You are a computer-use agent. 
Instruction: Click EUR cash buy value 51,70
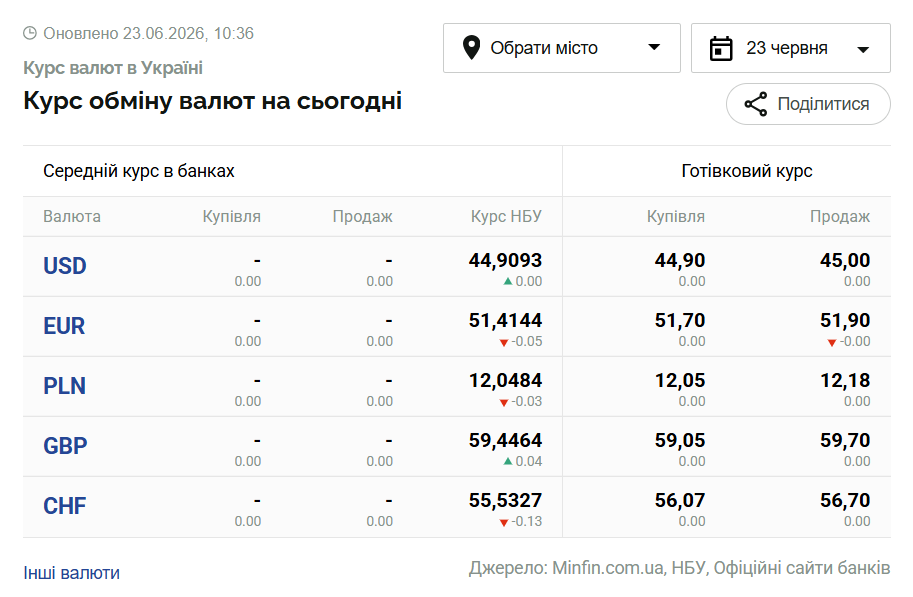(x=680, y=320)
